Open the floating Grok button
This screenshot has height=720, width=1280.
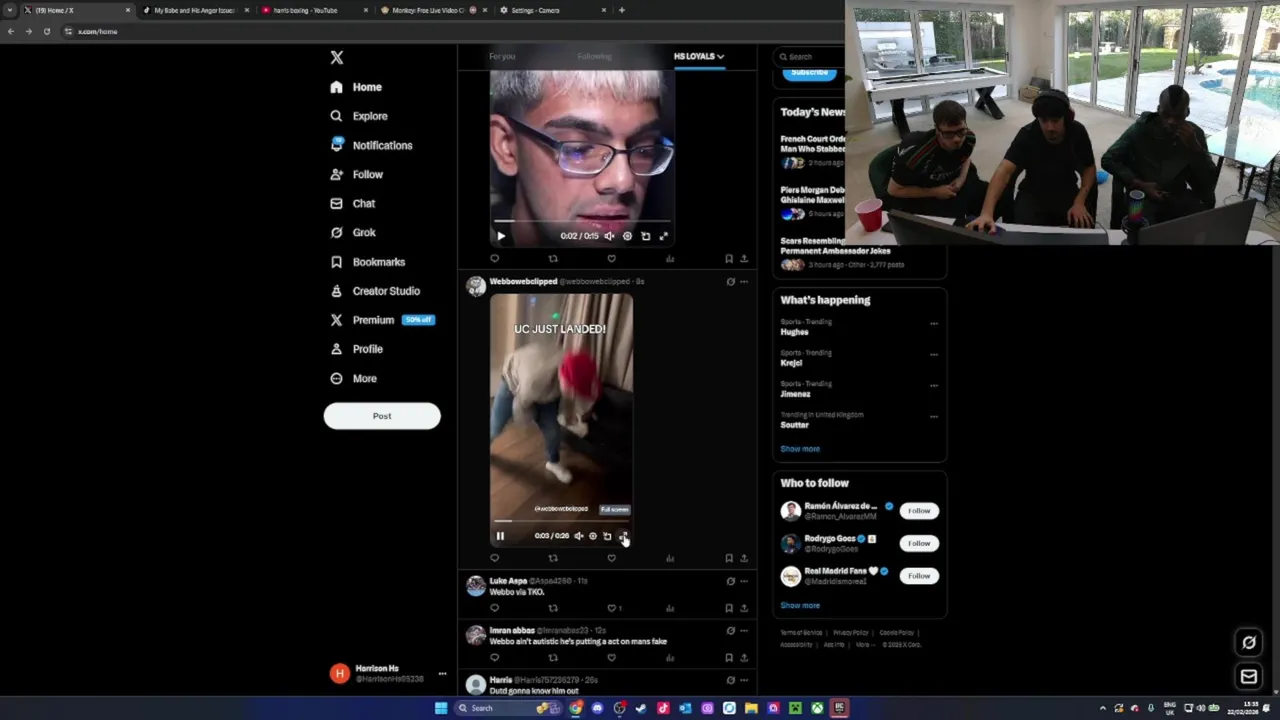click(x=1249, y=643)
